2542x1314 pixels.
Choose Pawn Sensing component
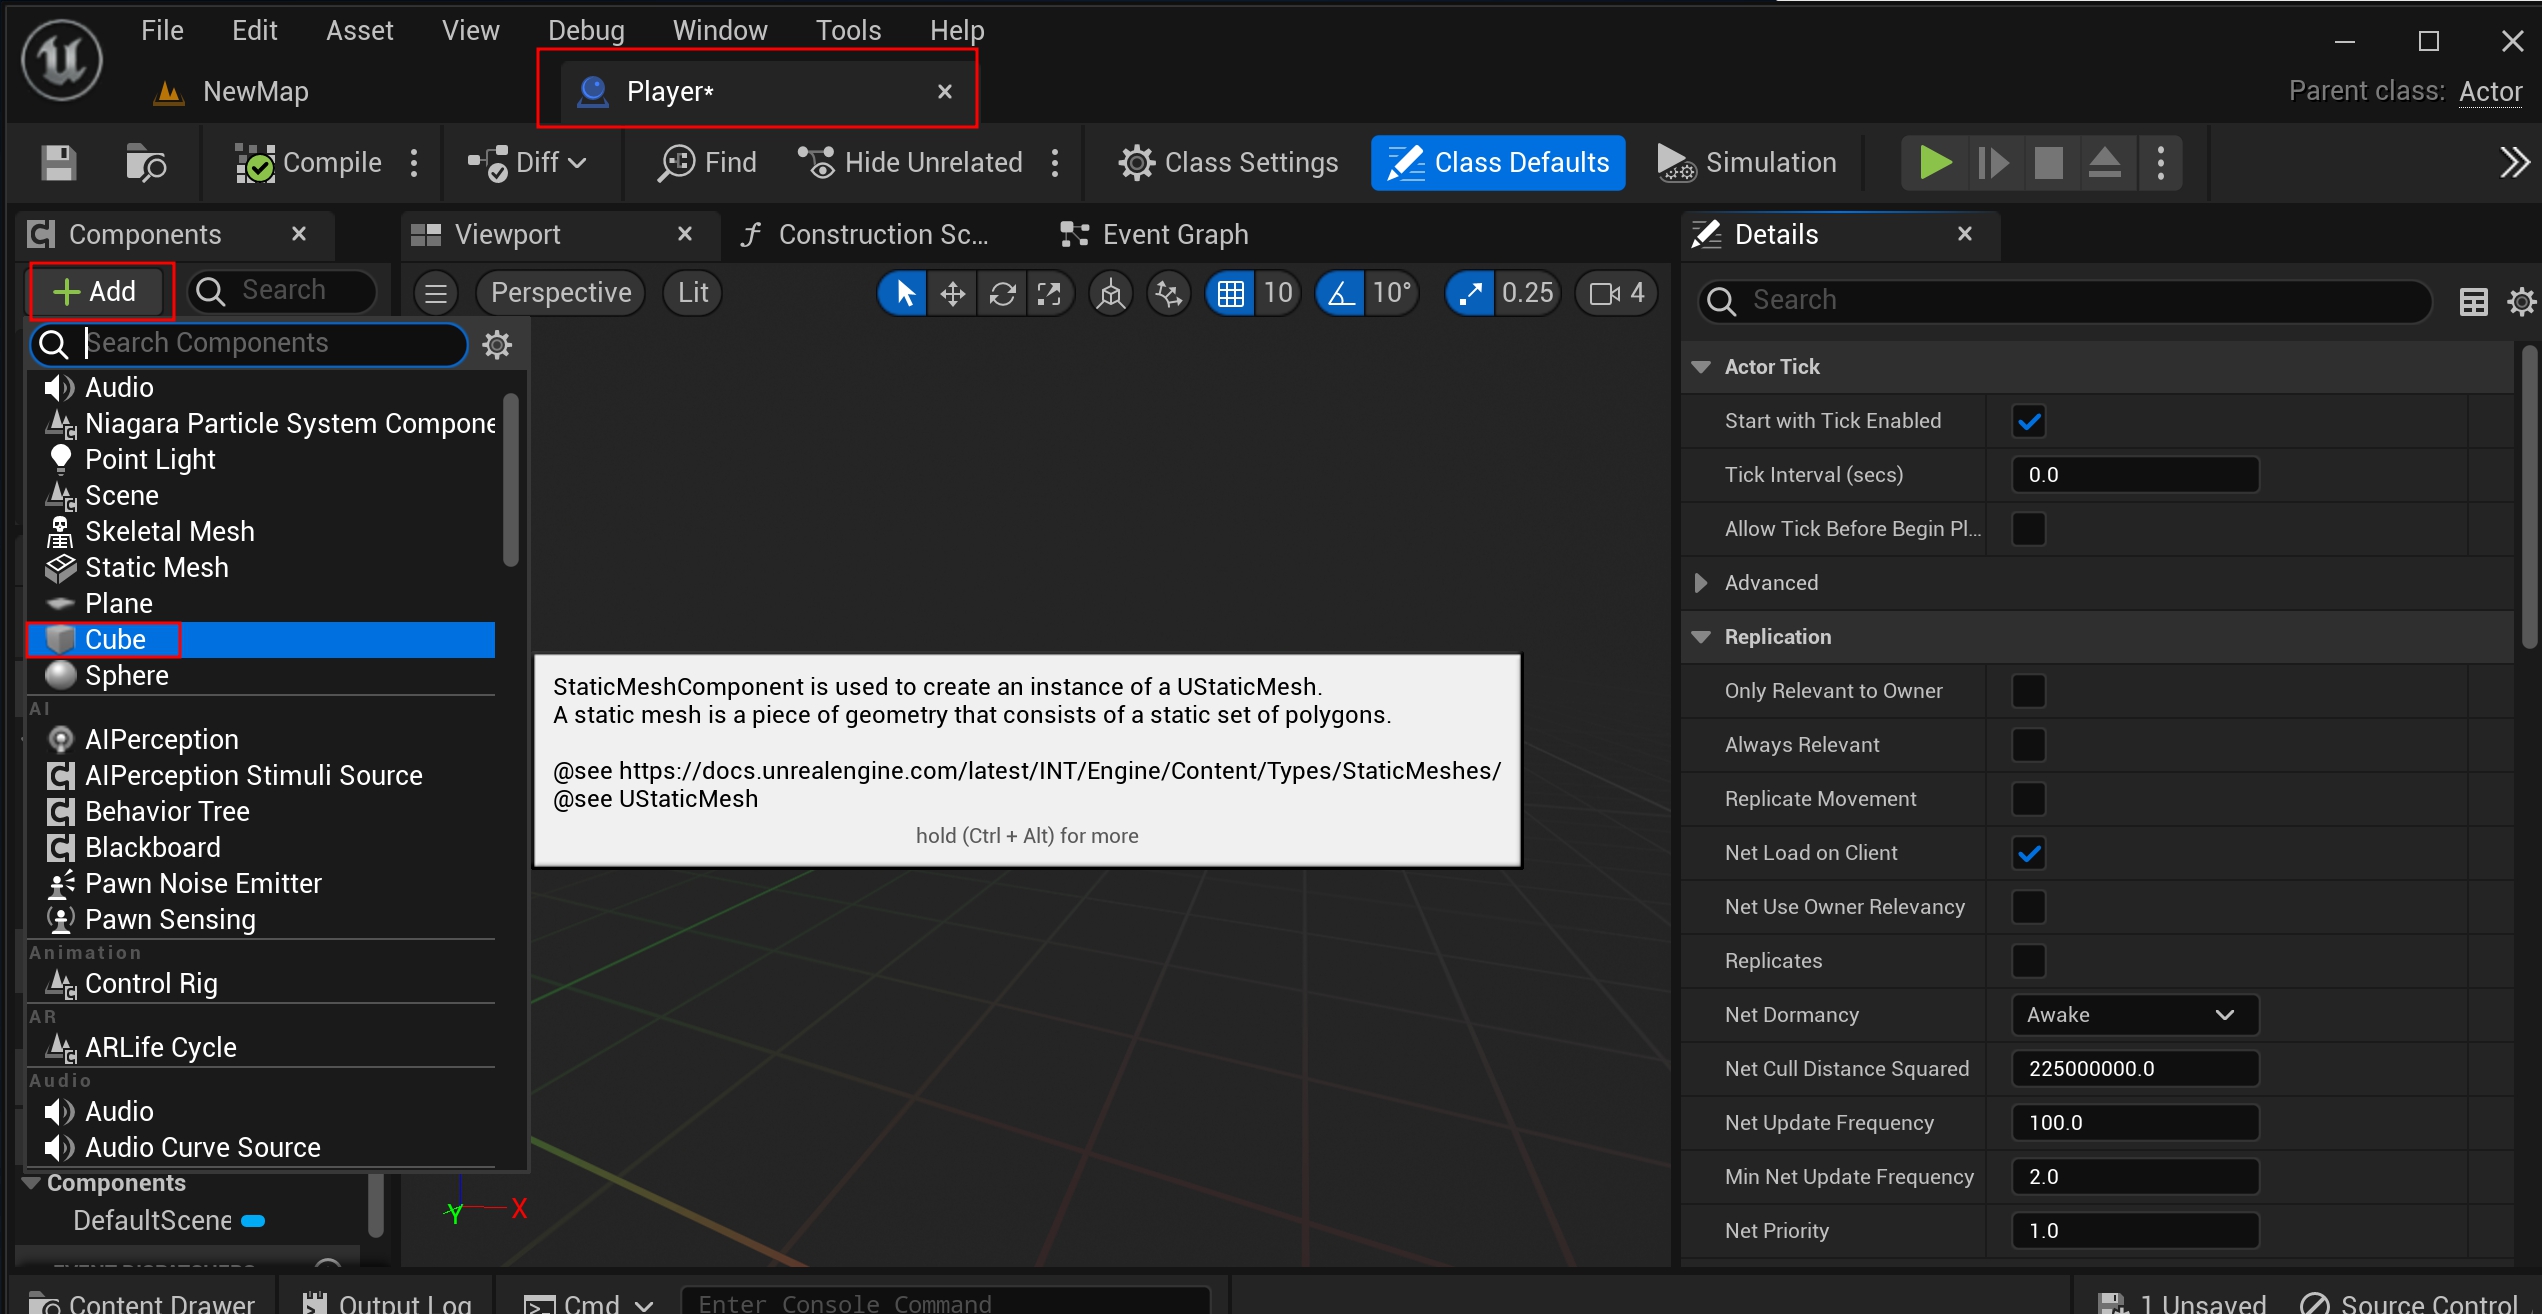tap(260, 920)
